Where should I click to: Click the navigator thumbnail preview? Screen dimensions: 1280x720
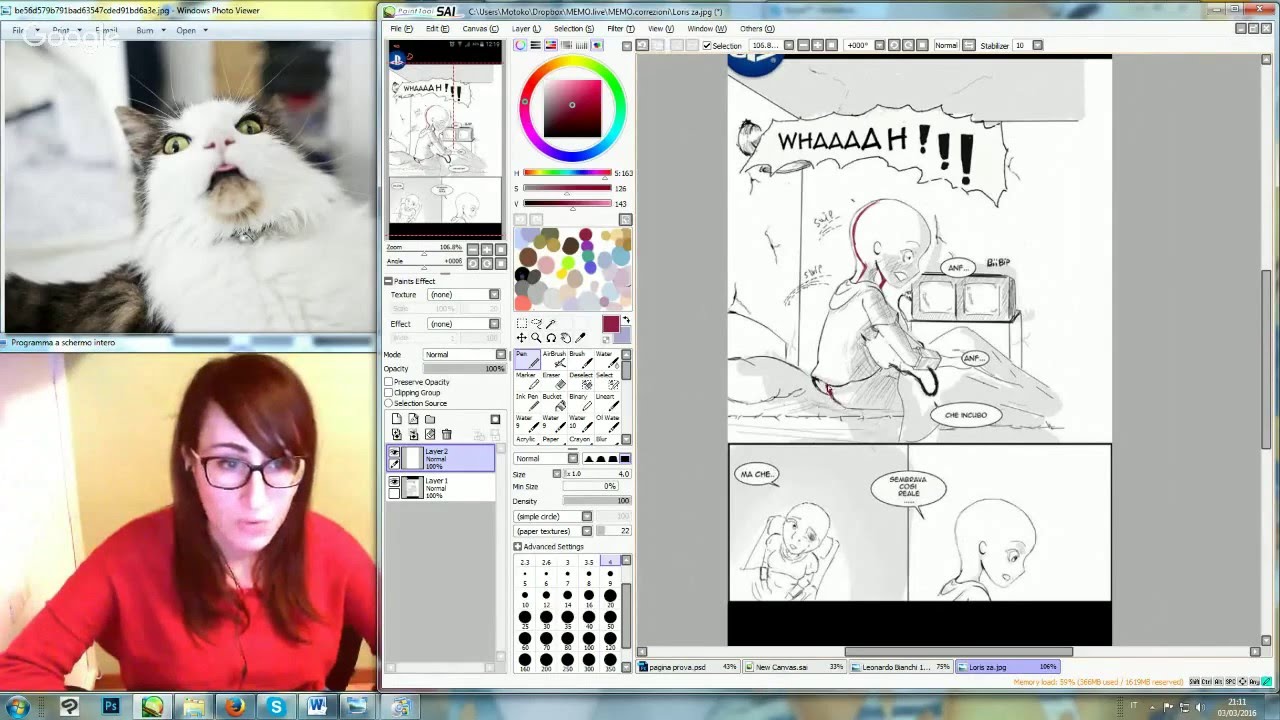point(445,139)
